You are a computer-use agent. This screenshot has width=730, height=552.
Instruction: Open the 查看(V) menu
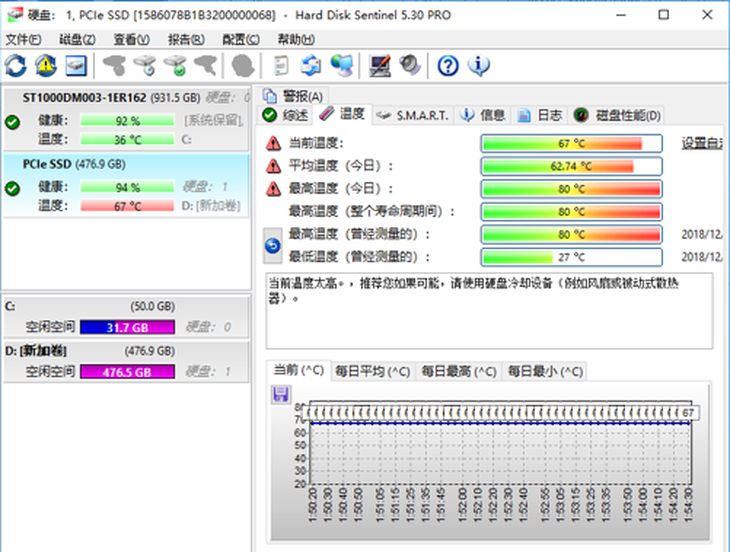coord(132,40)
